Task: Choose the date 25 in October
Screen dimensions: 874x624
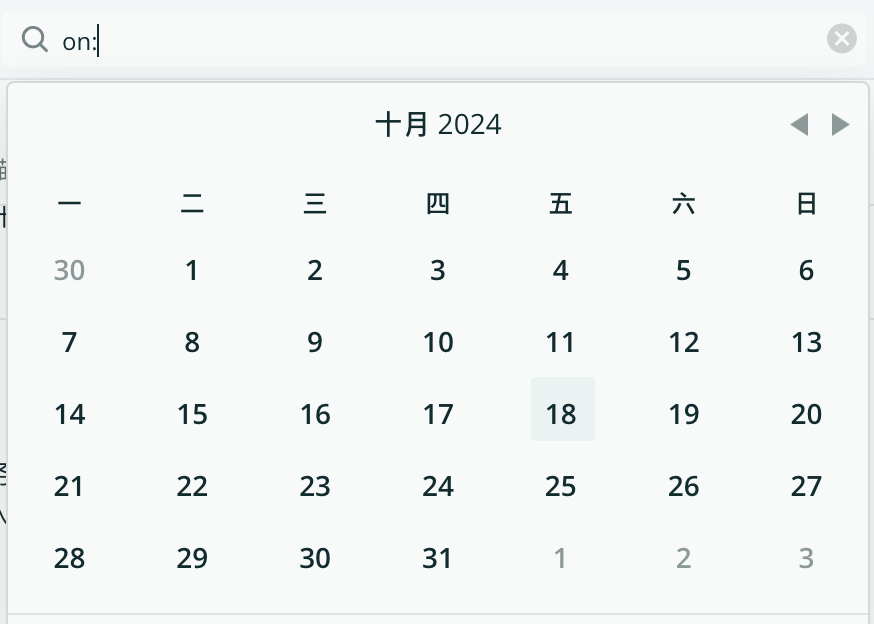Action: point(560,486)
